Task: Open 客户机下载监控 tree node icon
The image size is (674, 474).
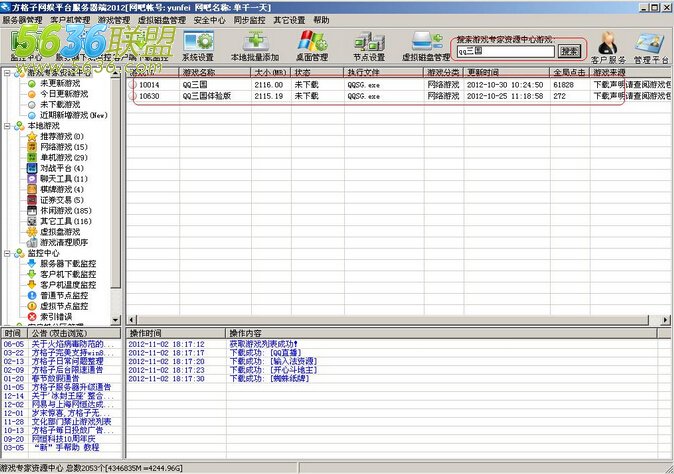Action: point(32,274)
